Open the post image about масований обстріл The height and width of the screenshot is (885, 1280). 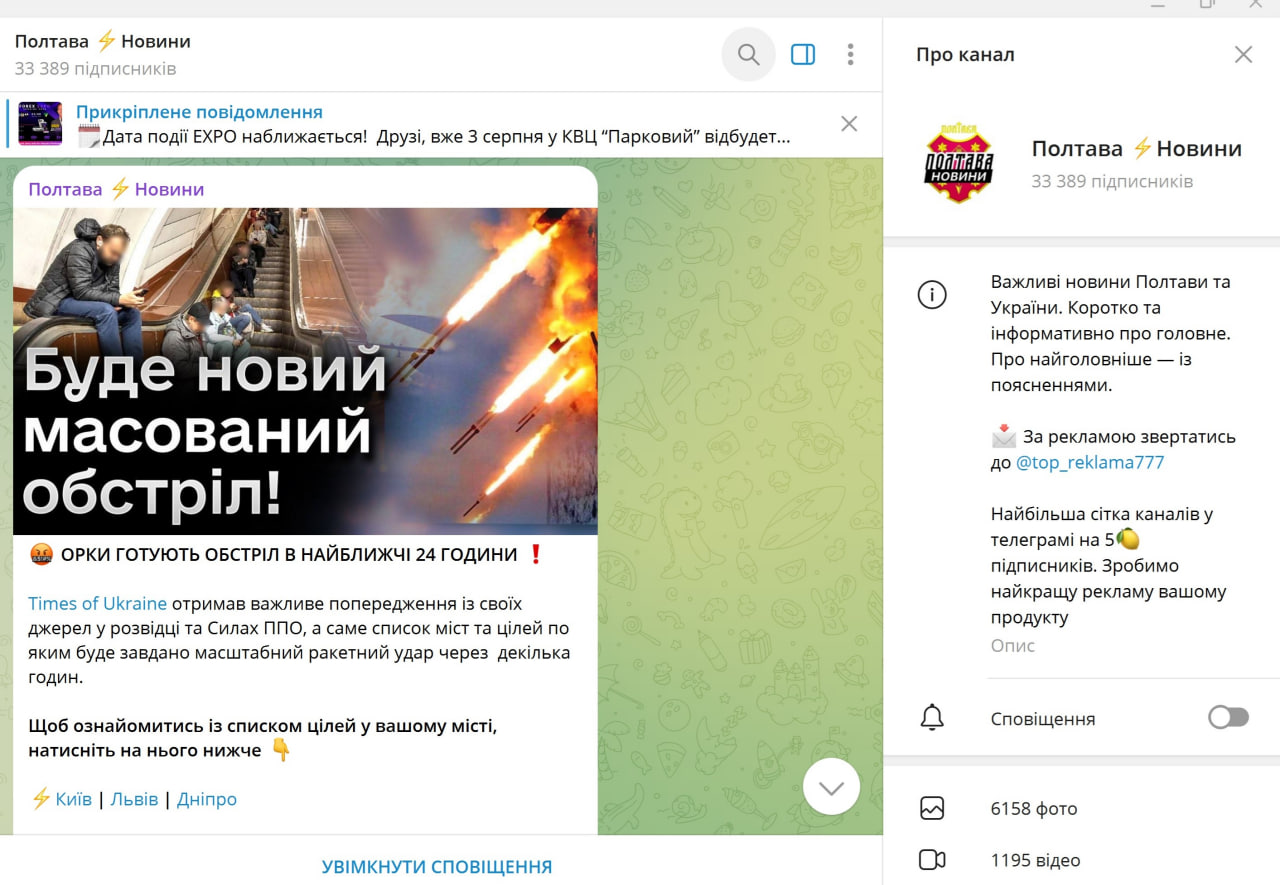pos(305,371)
